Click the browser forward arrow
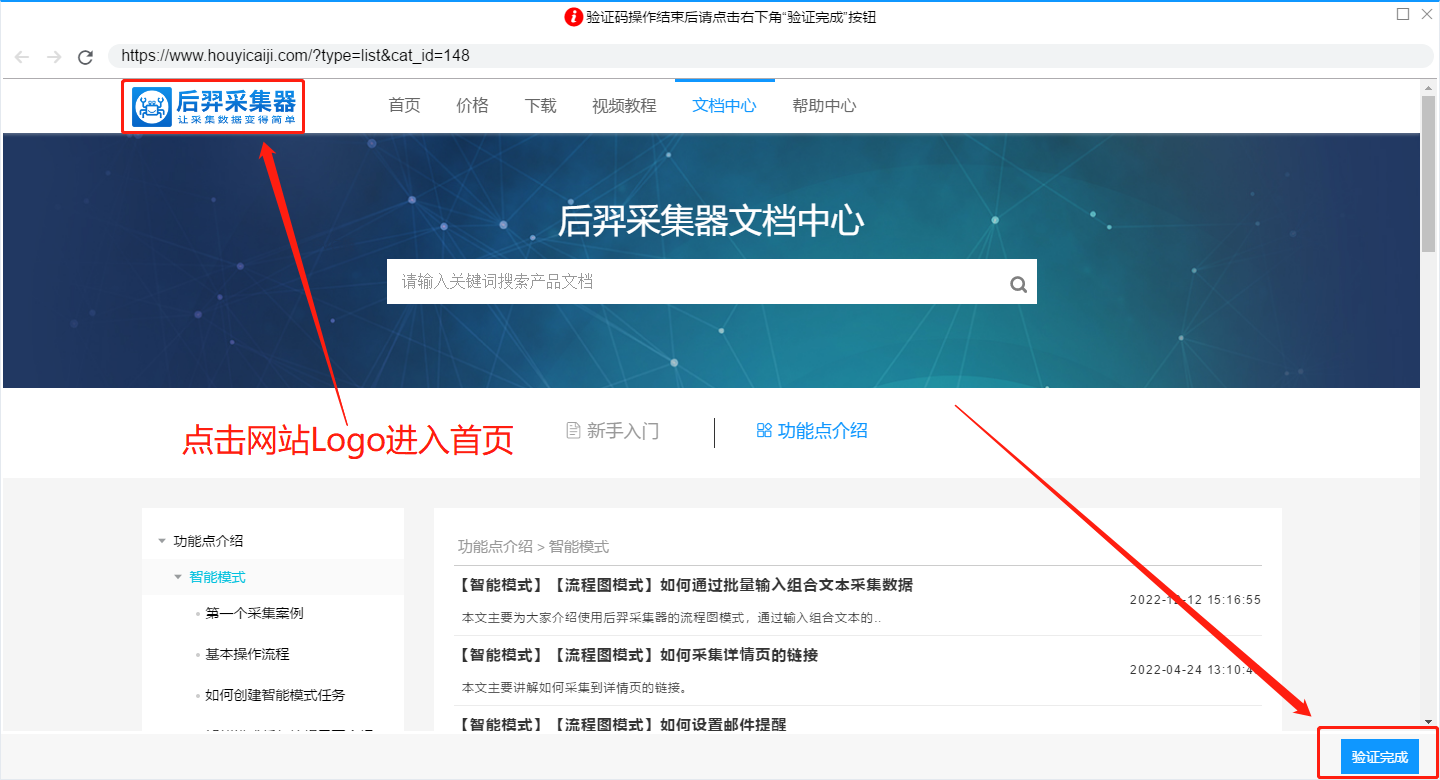This screenshot has height=780, width=1440. (54, 57)
